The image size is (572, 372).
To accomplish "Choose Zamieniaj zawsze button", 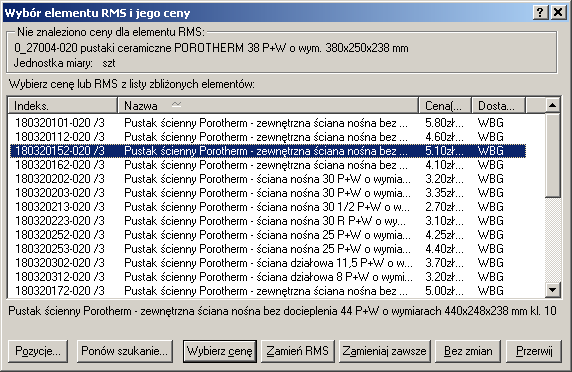I will 384,351.
